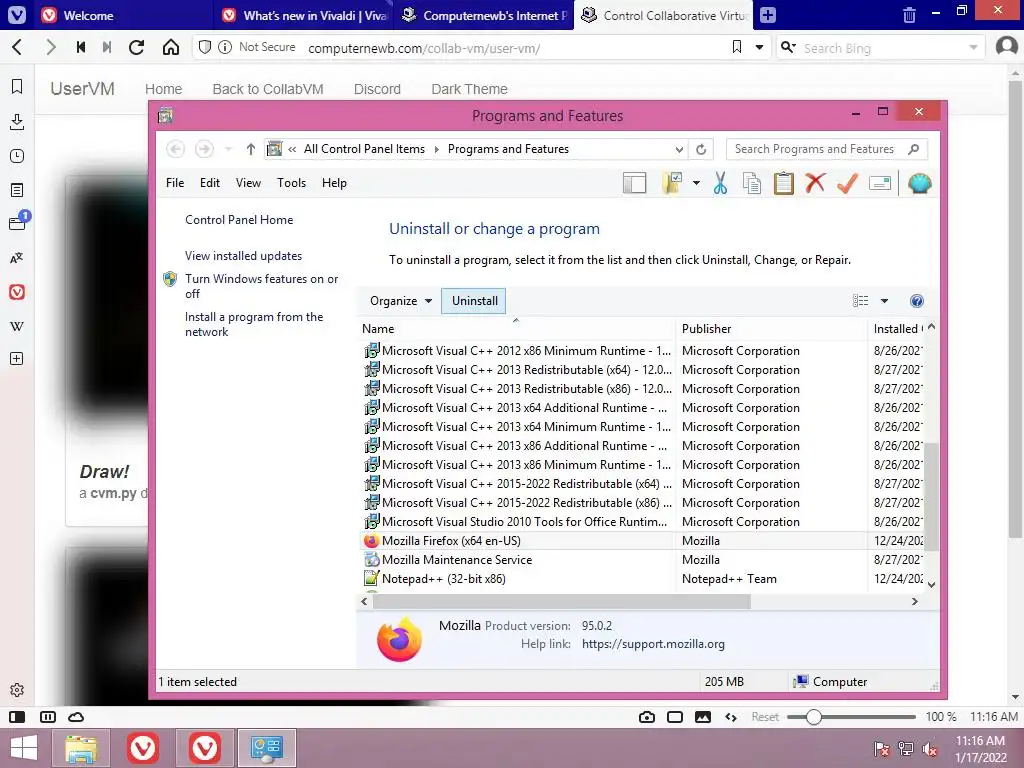This screenshot has height=768, width=1024.
Task: Open the Edit menu
Action: pyautogui.click(x=210, y=184)
